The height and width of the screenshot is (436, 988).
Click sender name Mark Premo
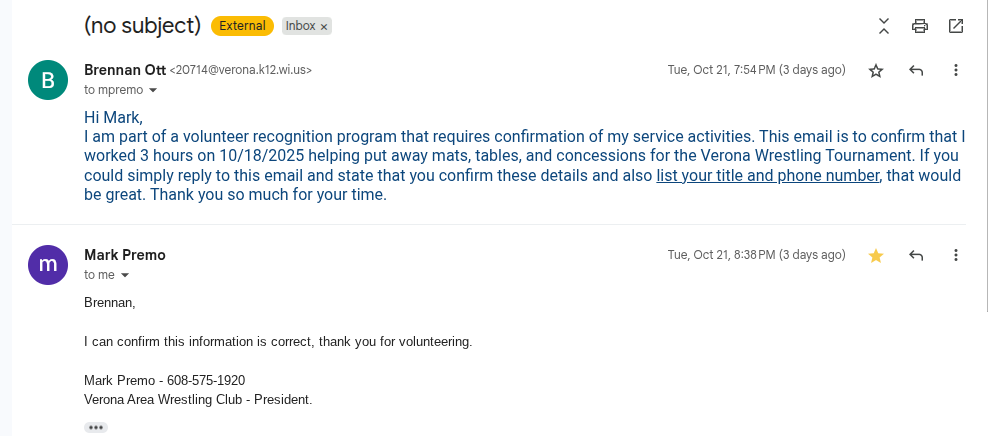coord(125,255)
